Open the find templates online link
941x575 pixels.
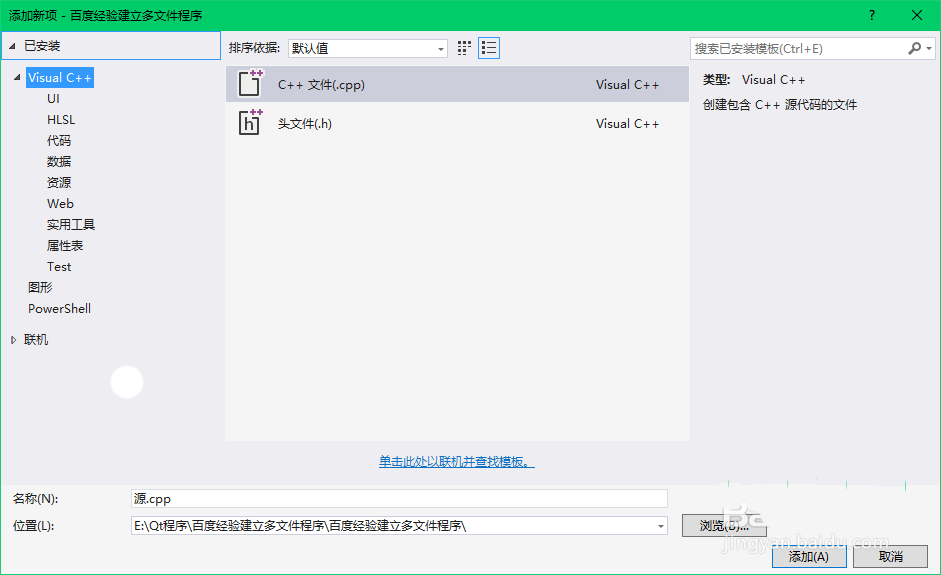(x=457, y=462)
